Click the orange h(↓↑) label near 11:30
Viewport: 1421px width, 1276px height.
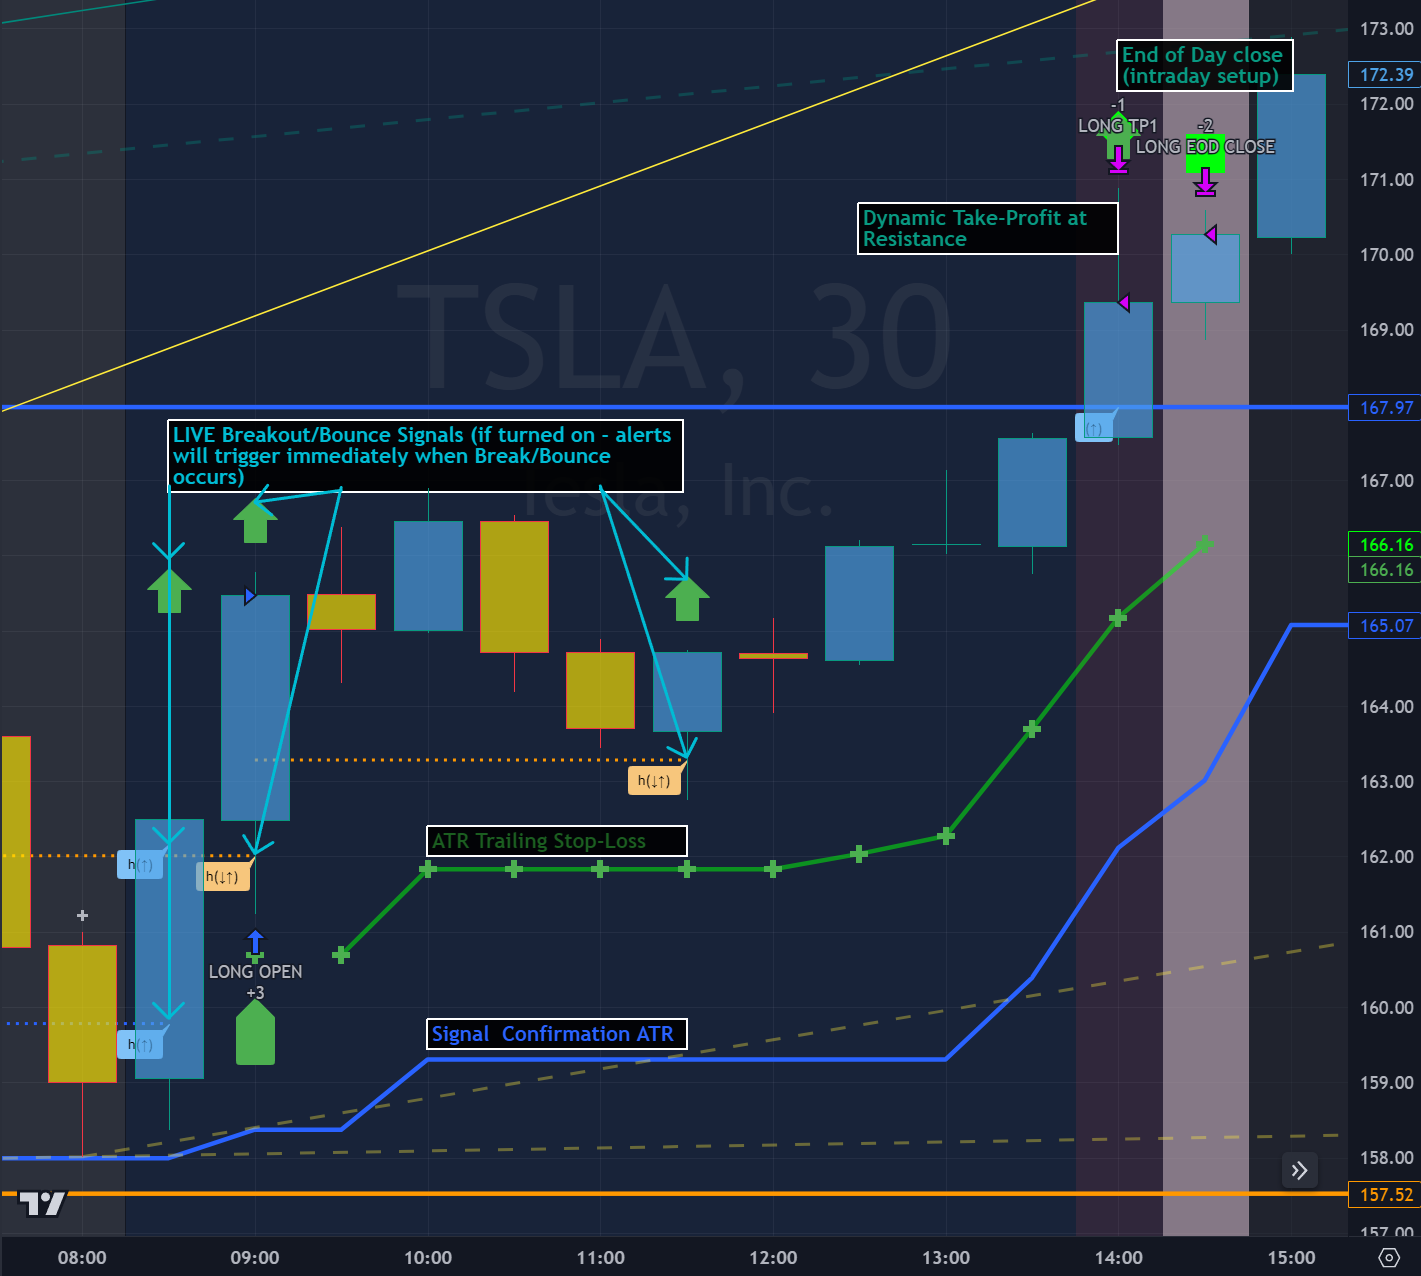pos(655,781)
